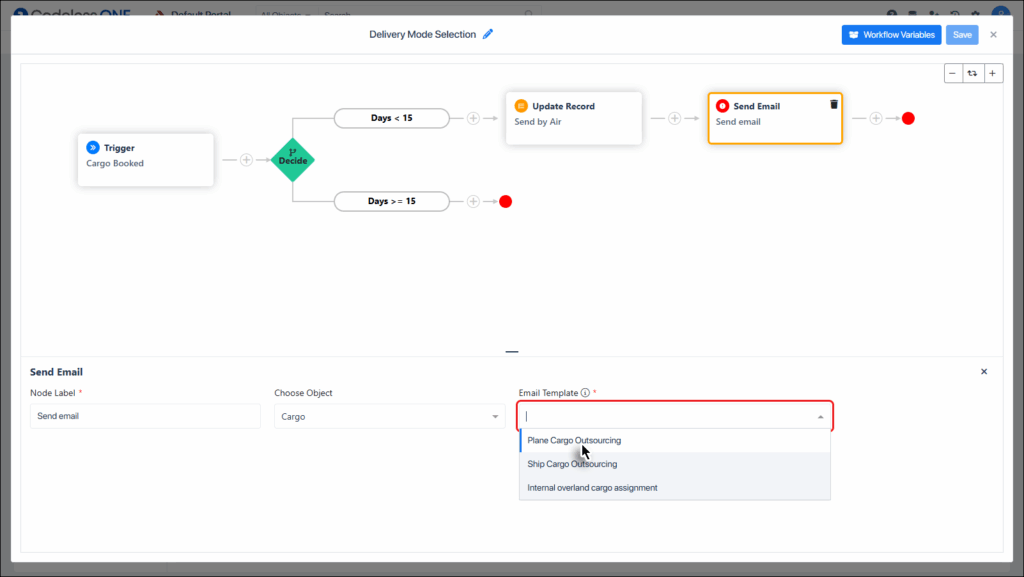Select Plane Cargo Outsourcing from the template list
This screenshot has width=1024, height=577.
pos(574,440)
